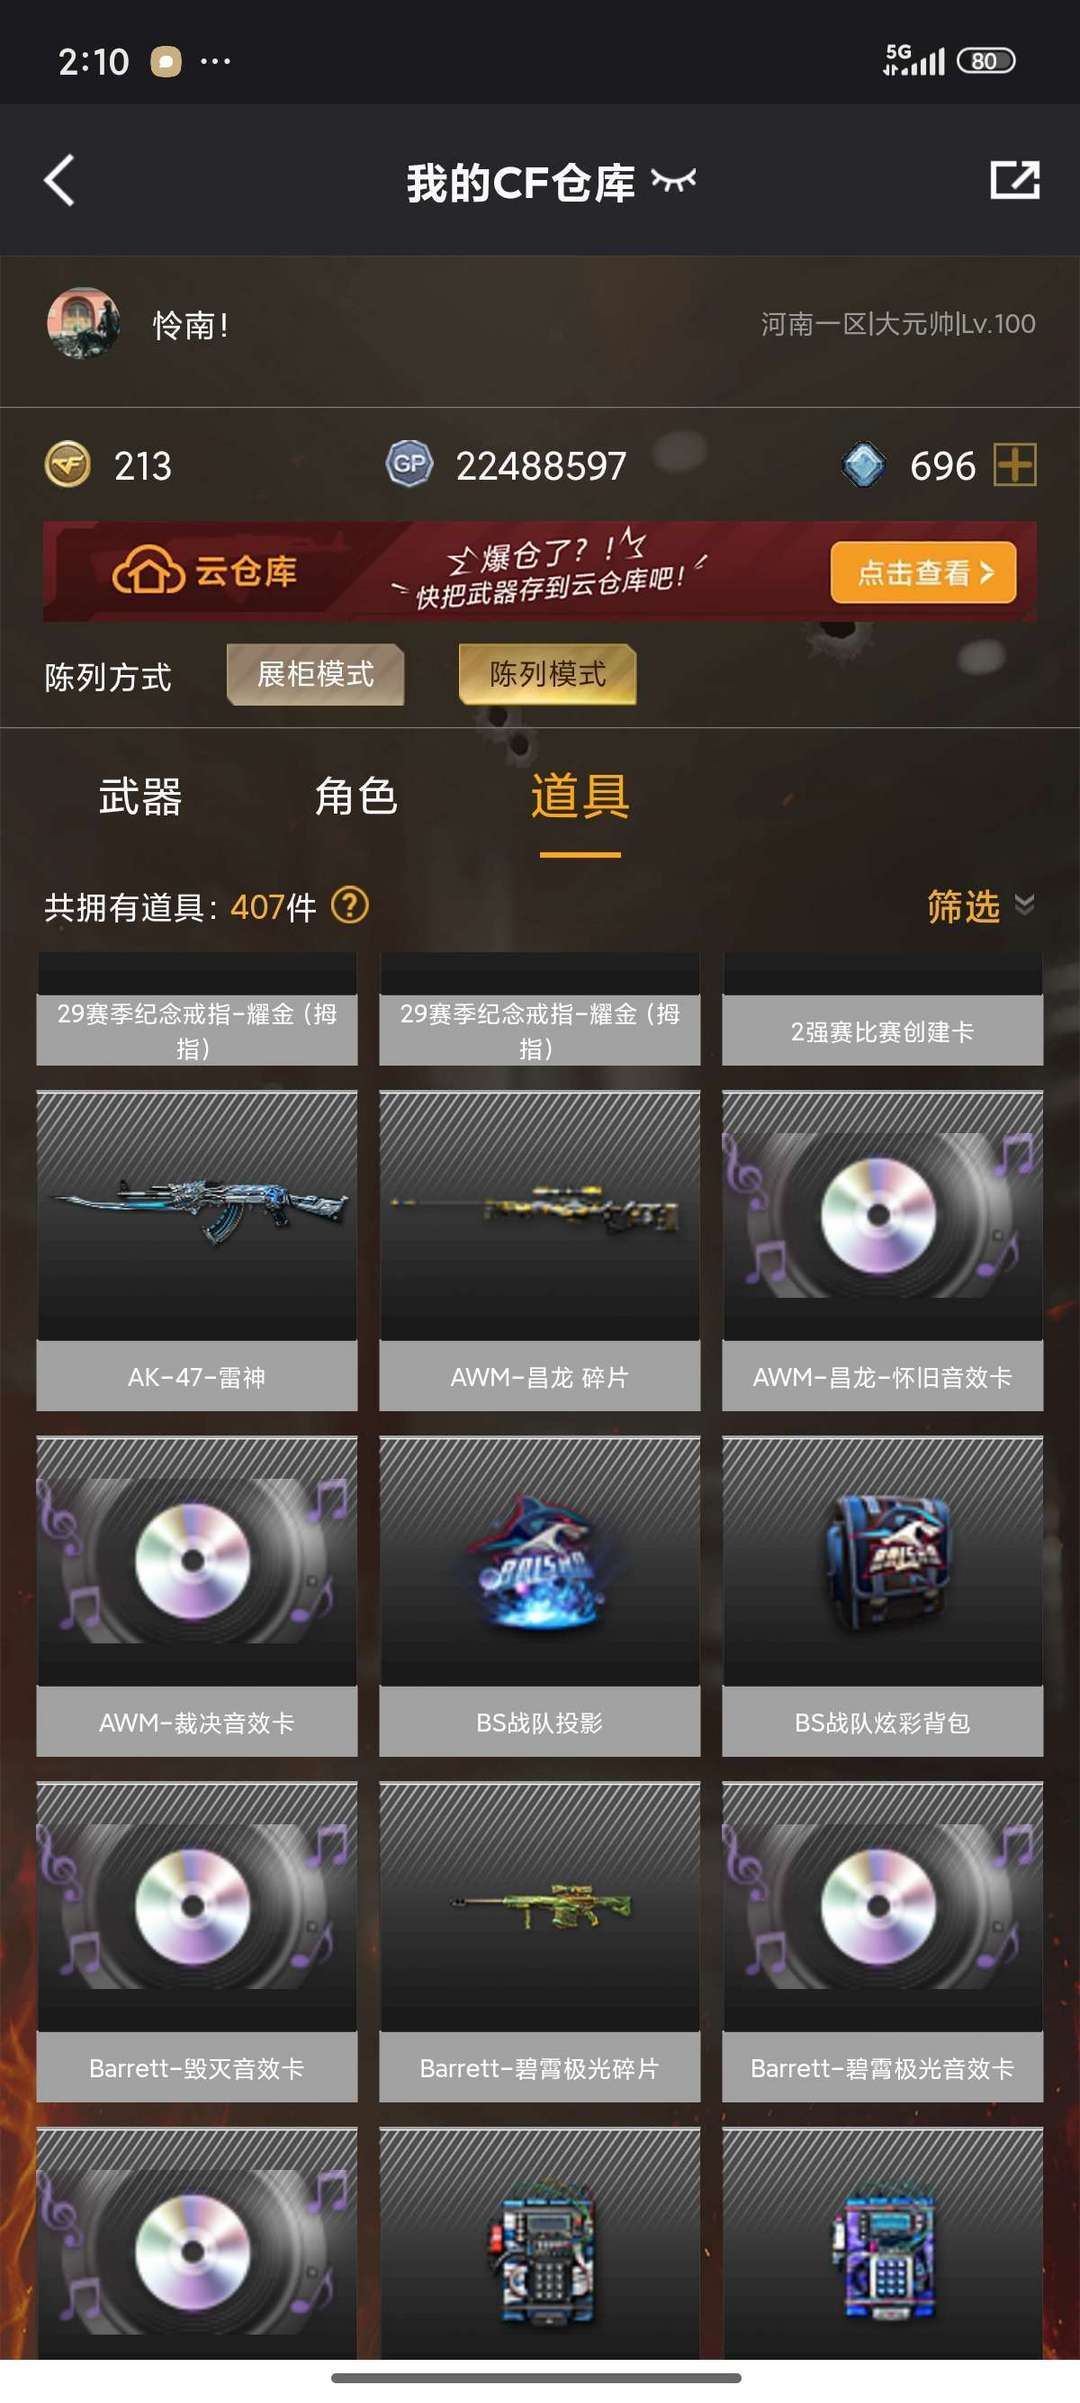
Task: Tap the cloud warehouse 云仓库 icon
Action: tap(148, 571)
